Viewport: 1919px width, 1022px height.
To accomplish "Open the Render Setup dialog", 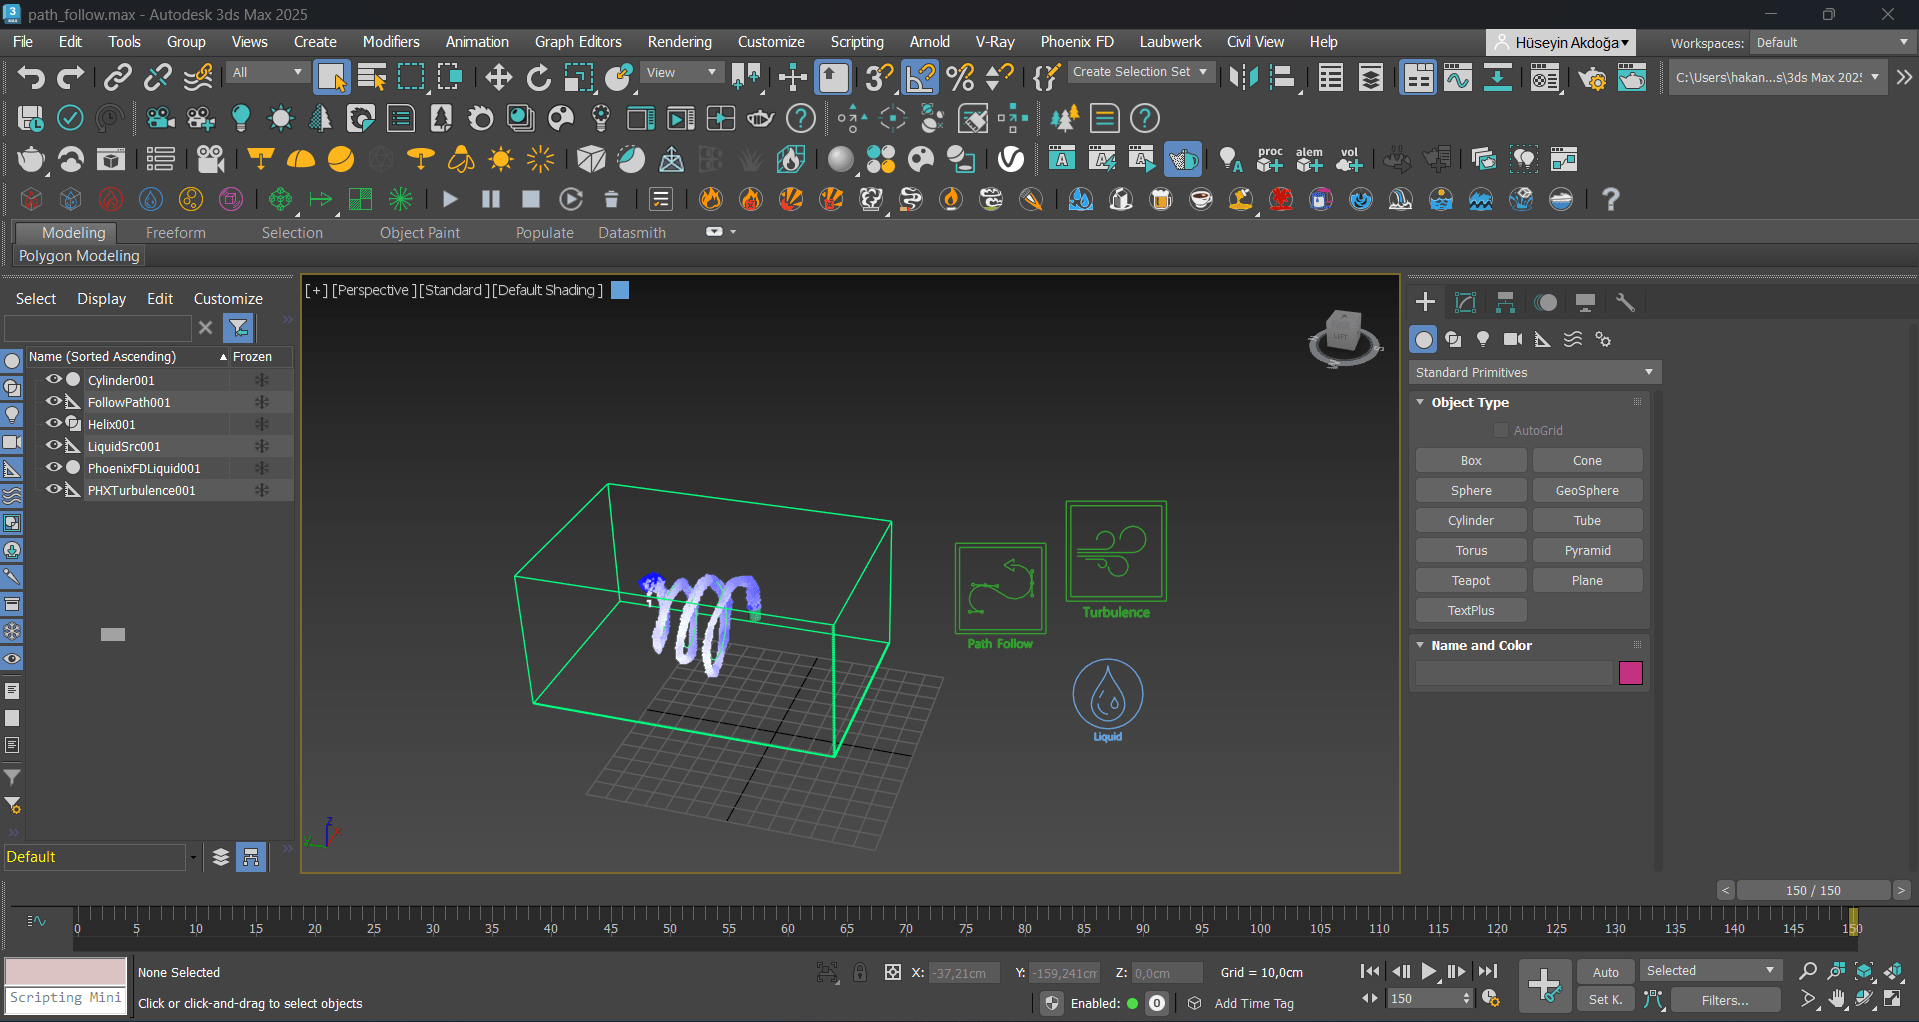I will 1592,77.
